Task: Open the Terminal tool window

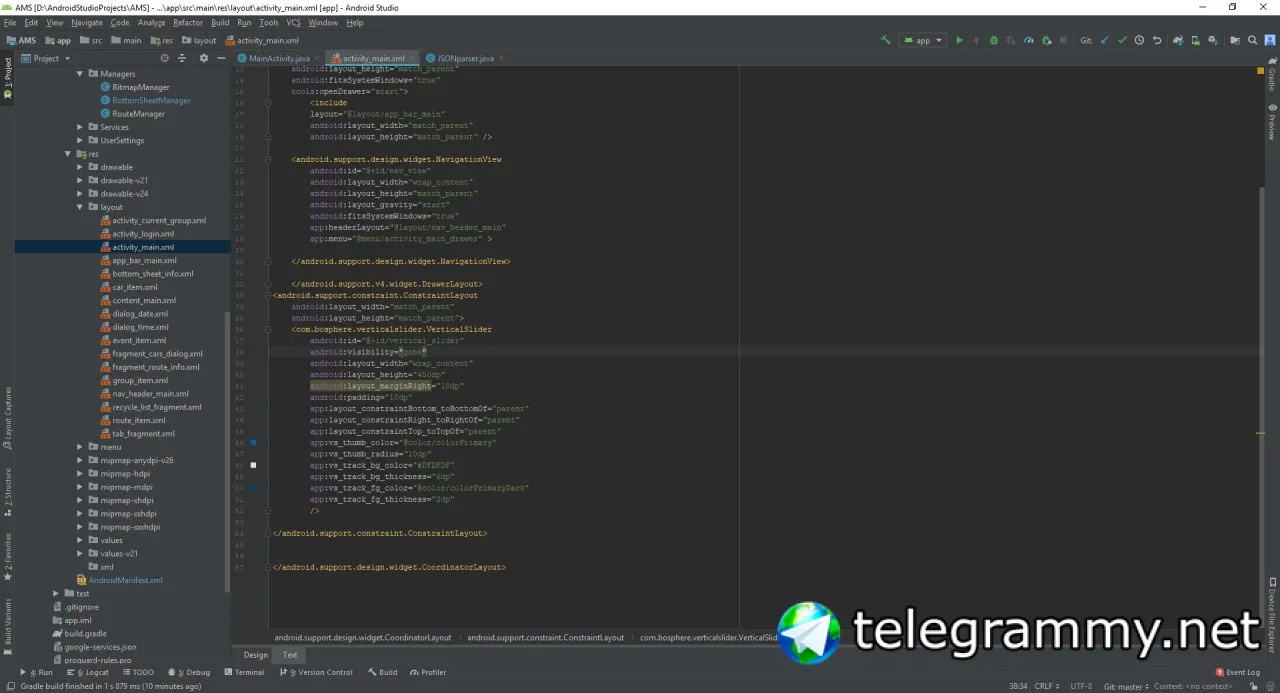Action: click(244, 673)
